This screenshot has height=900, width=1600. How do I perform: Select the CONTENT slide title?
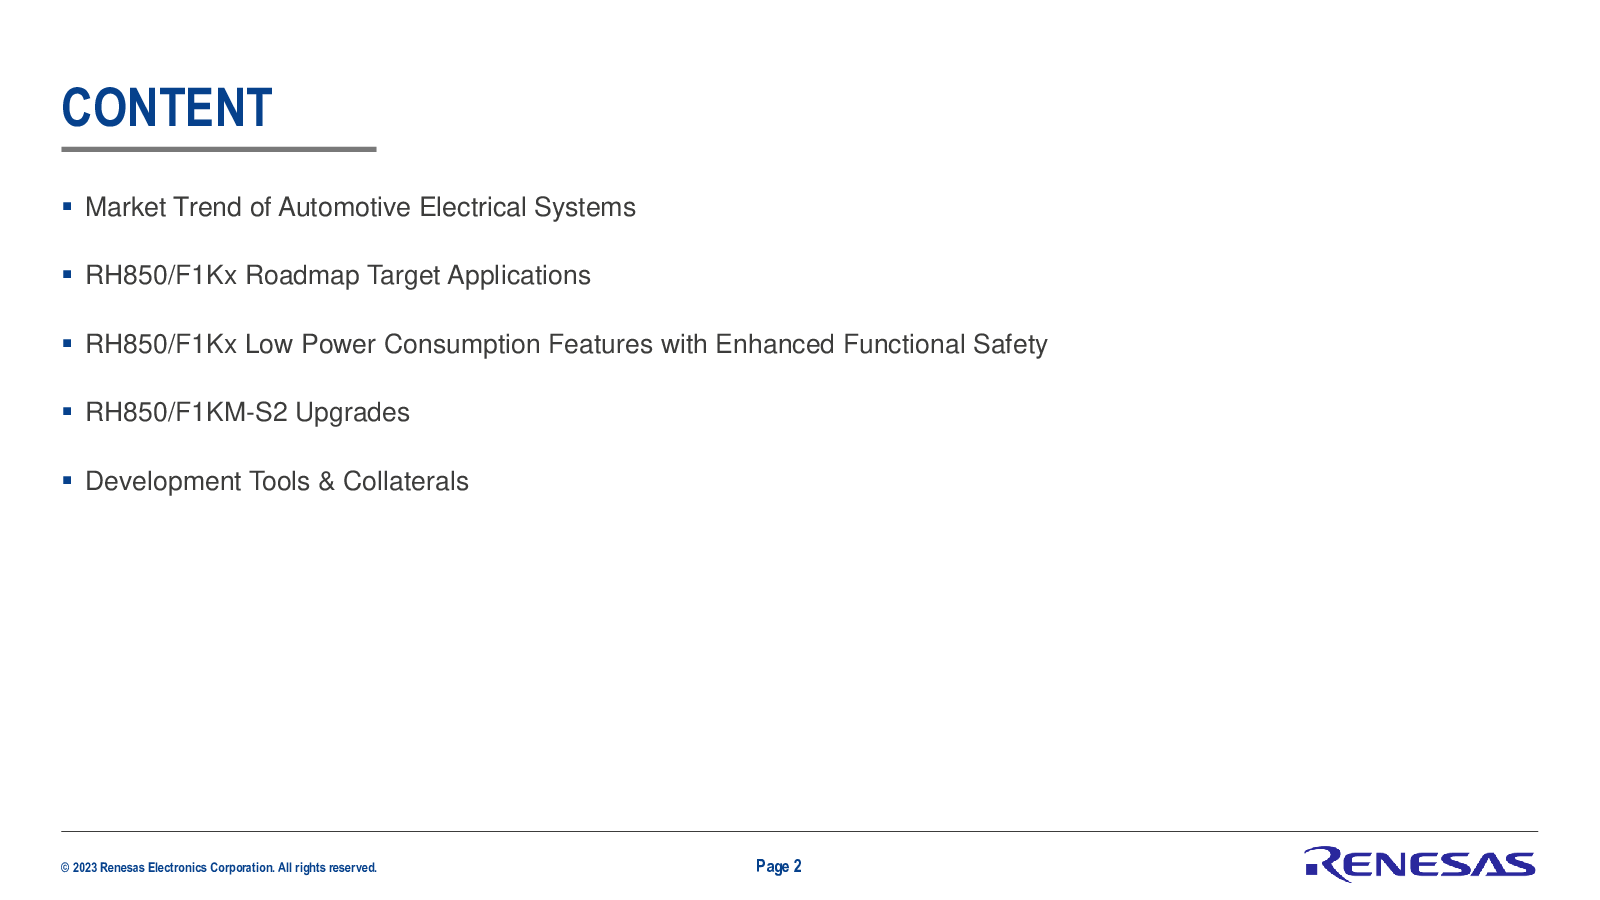[167, 108]
